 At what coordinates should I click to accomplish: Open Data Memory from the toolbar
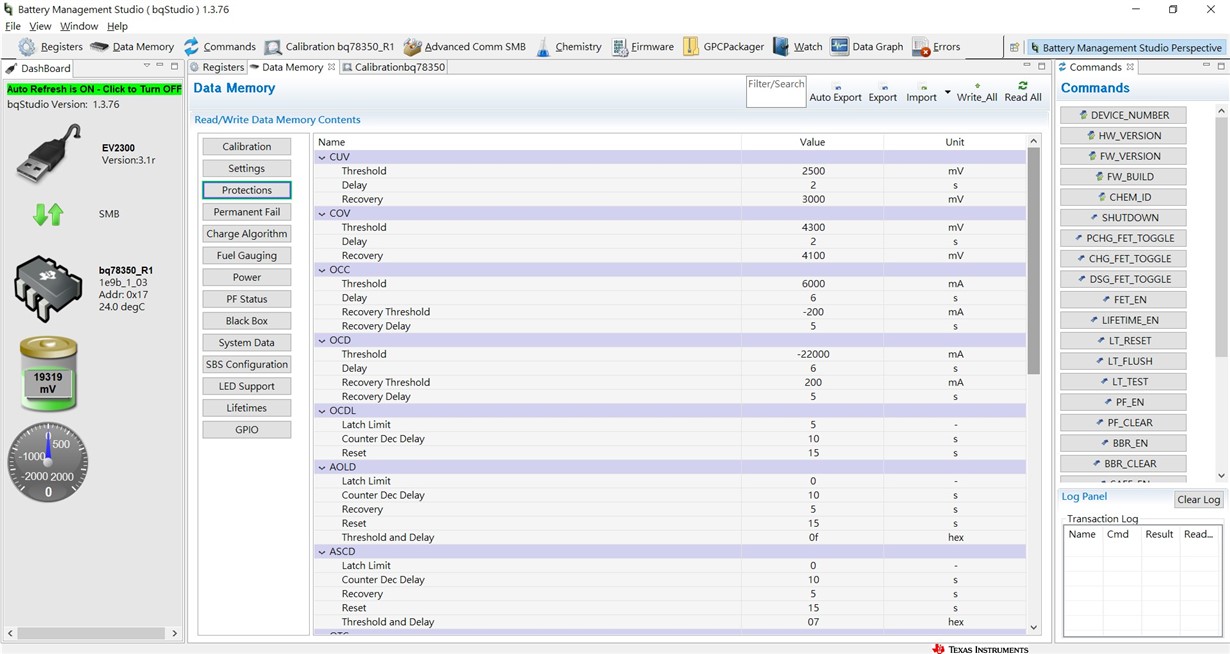132,47
